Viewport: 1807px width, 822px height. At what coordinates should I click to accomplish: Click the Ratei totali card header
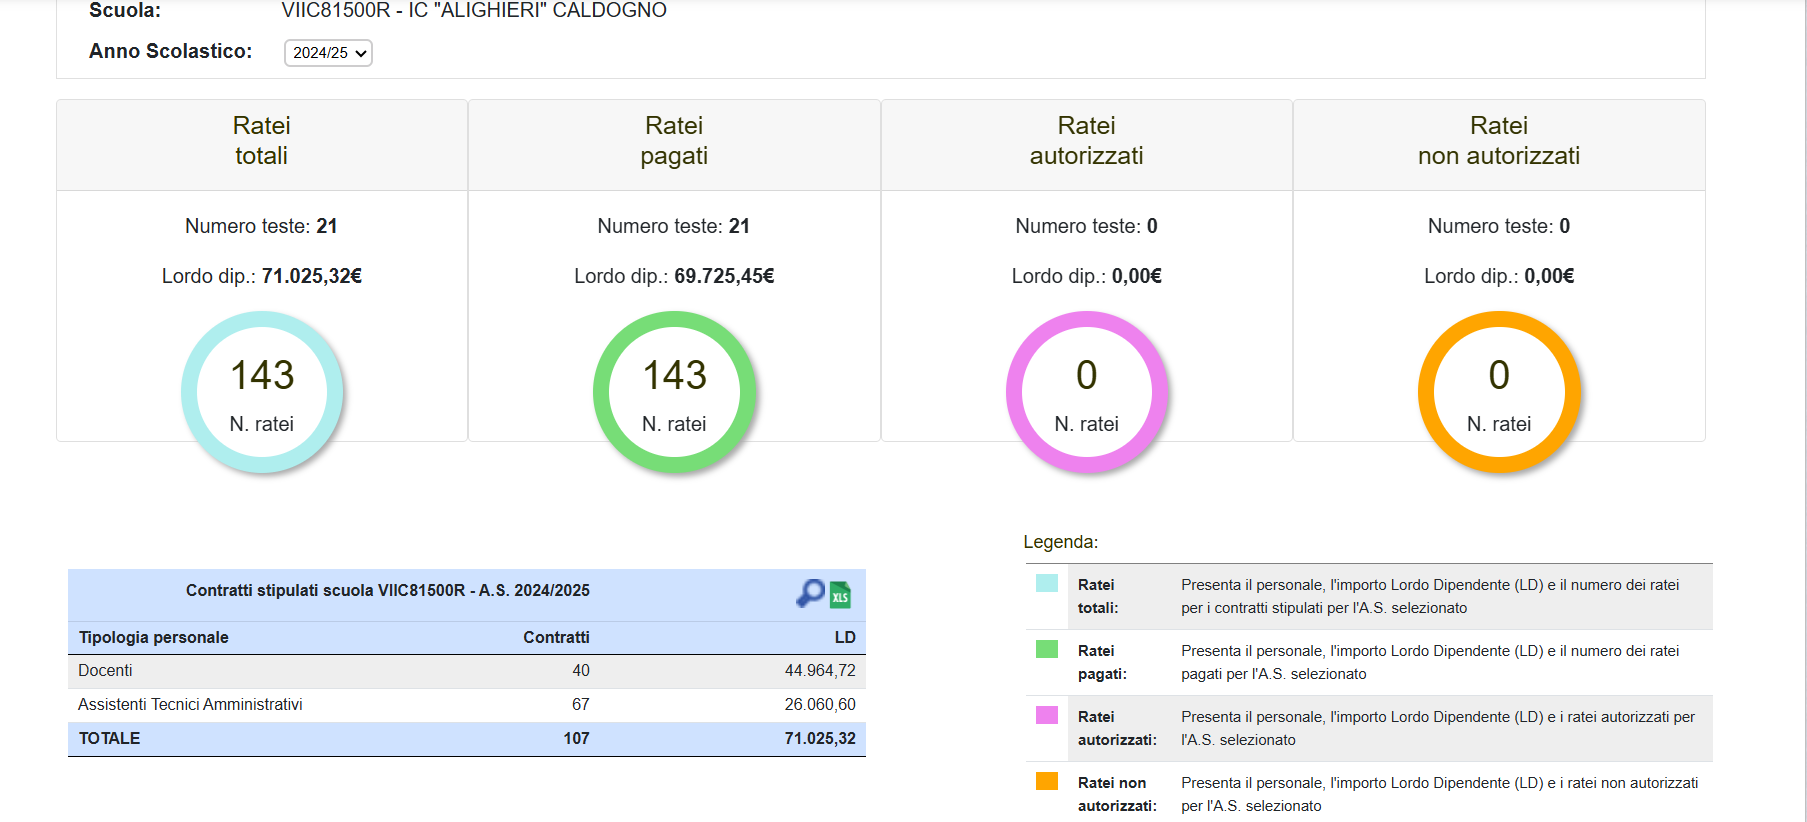pos(262,141)
